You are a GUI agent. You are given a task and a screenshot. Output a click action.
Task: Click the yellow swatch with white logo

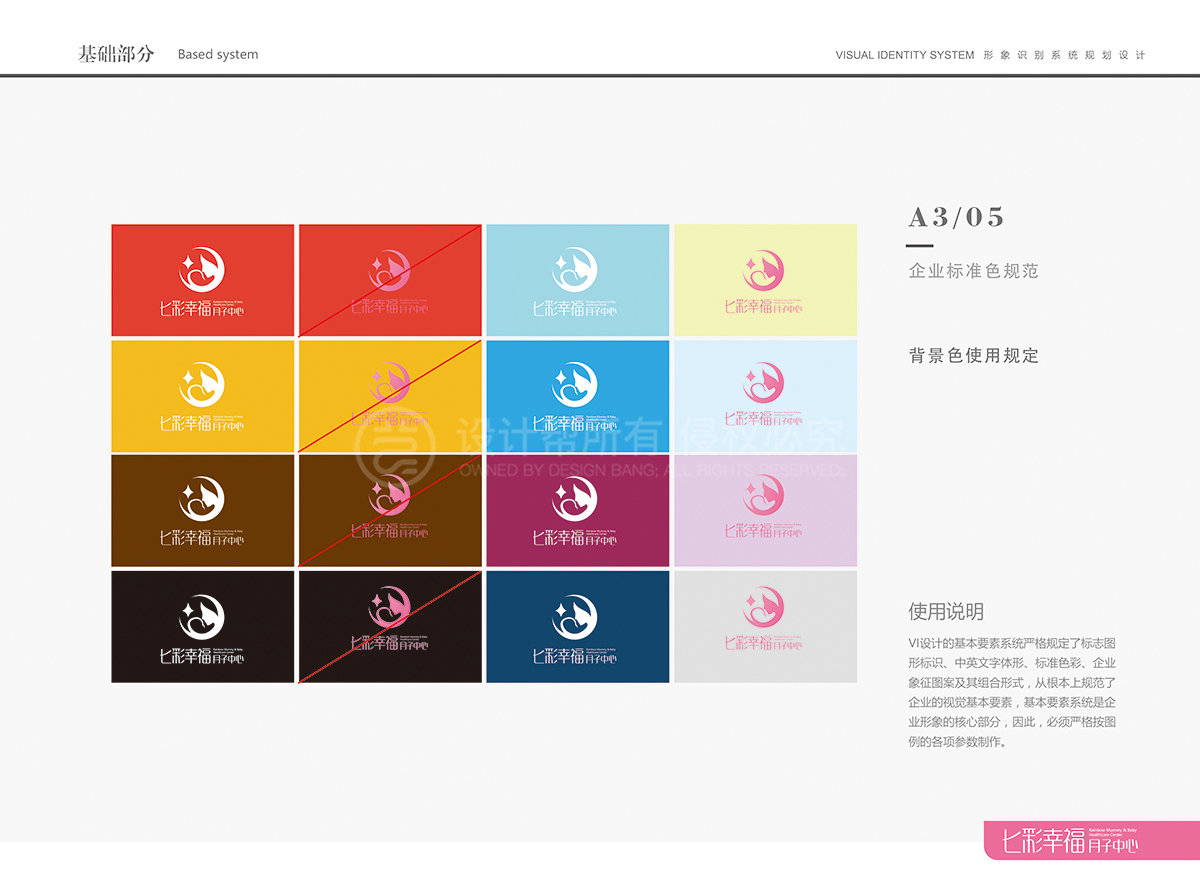coord(203,396)
